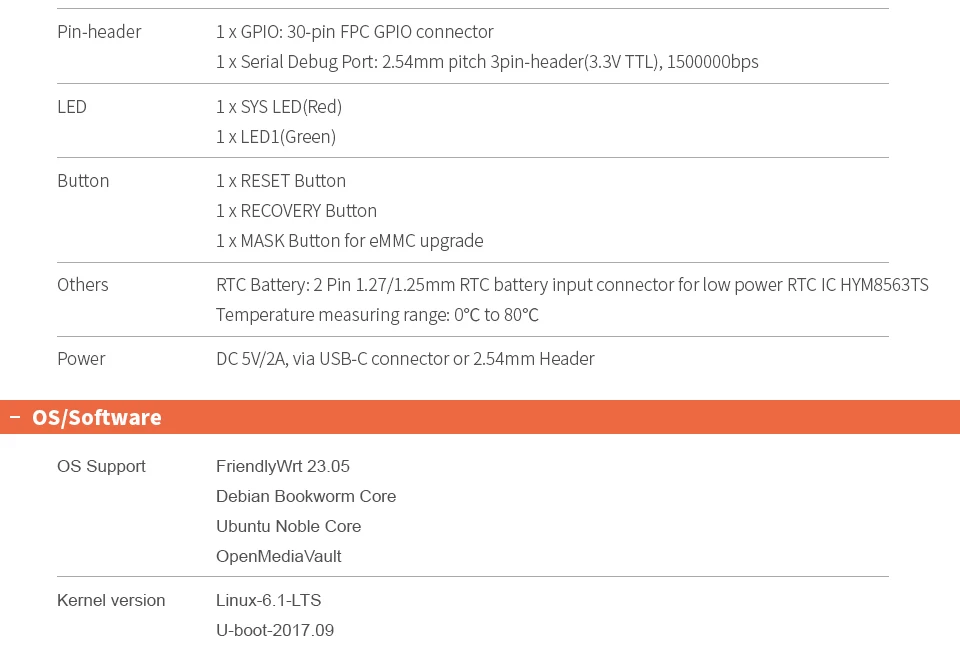Click the Temperature measuring range line
The width and height of the screenshot is (960, 652).
click(377, 315)
